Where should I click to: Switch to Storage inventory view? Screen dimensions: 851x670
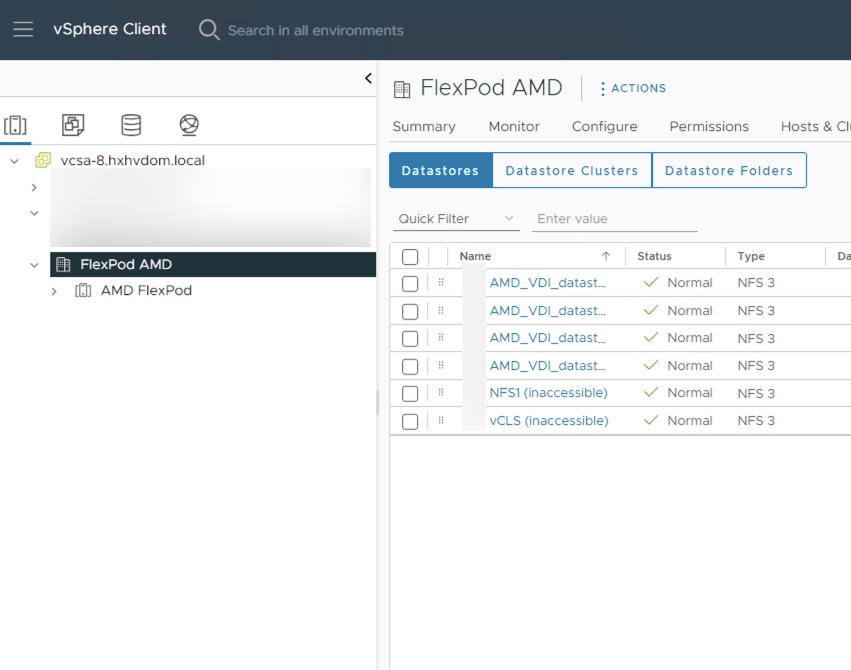coord(131,125)
